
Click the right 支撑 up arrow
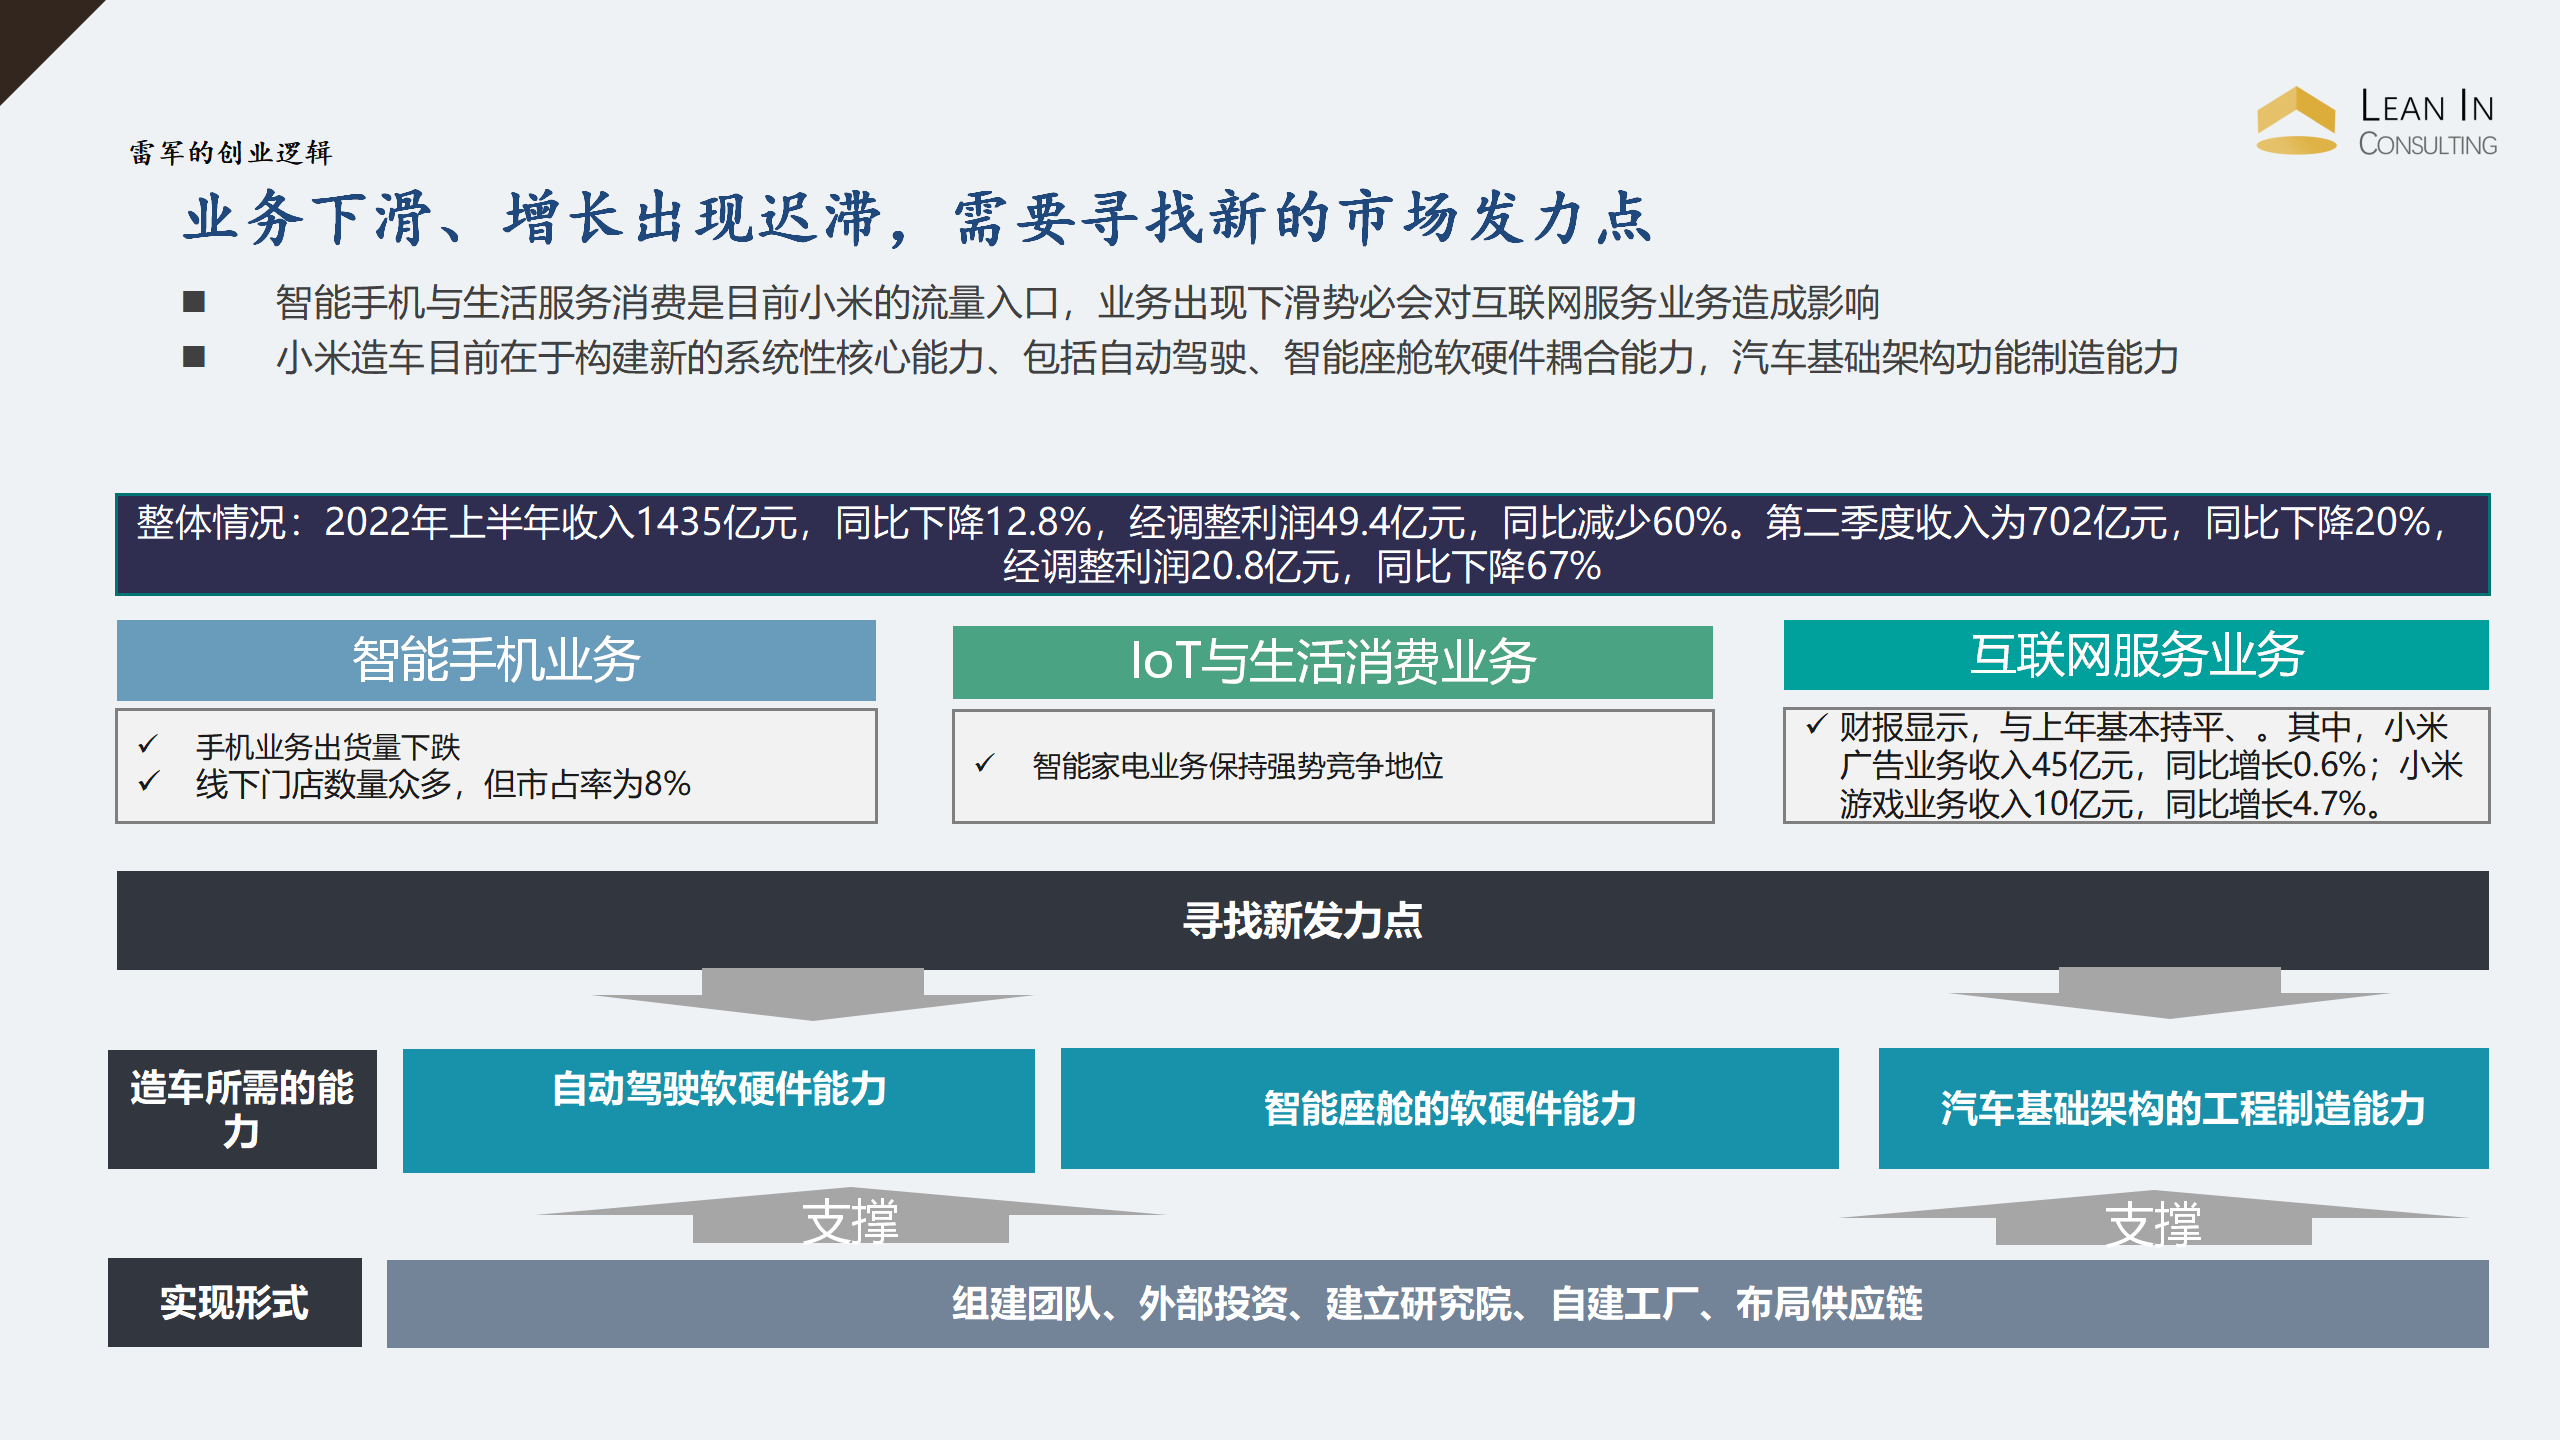point(2154,1218)
